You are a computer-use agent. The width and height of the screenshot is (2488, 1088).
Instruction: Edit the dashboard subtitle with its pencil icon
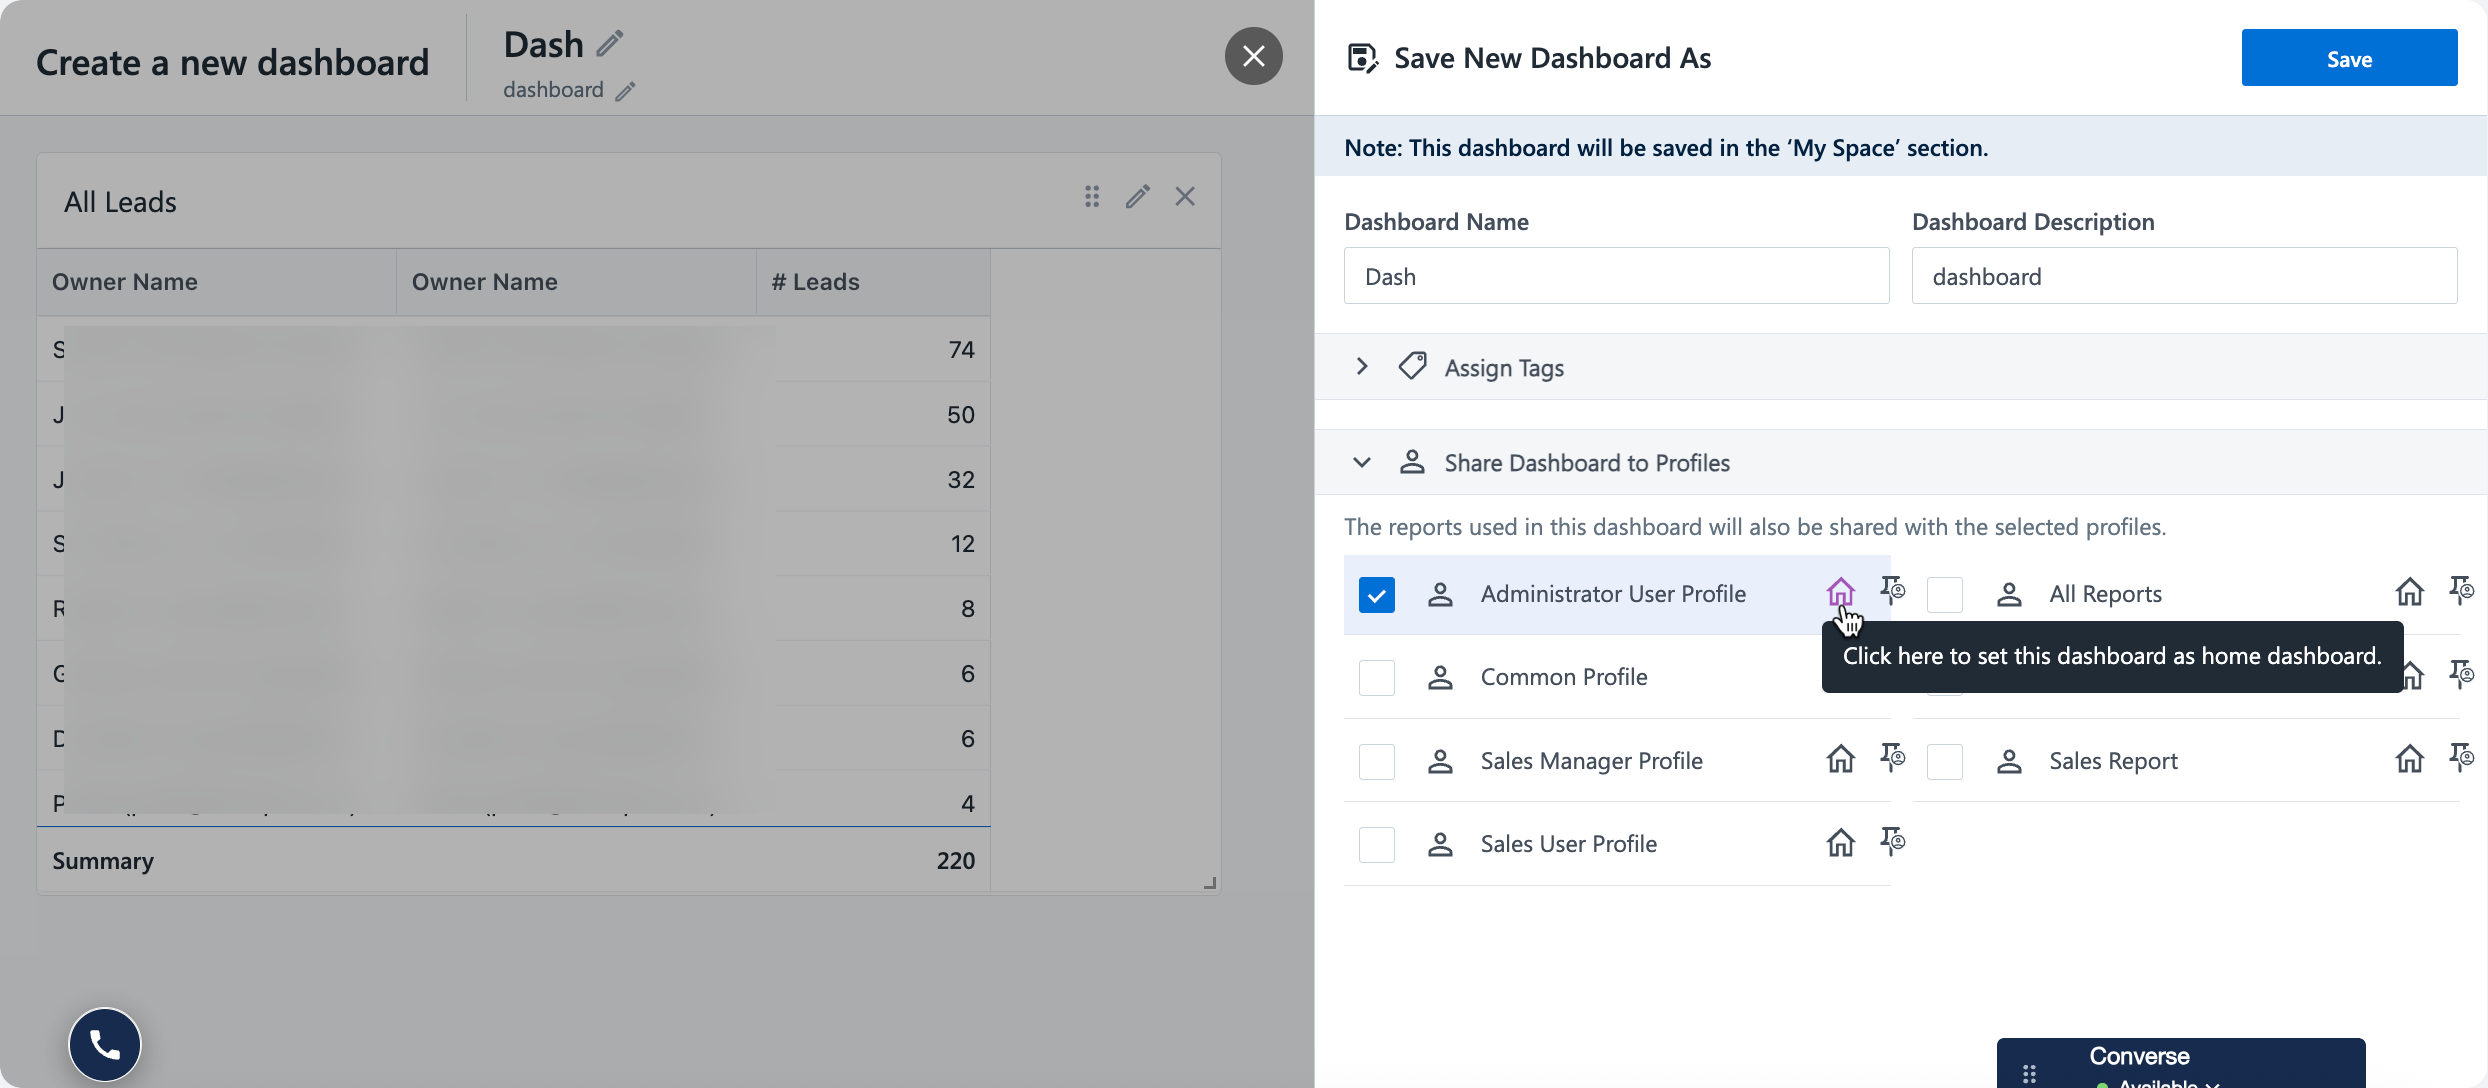point(625,91)
